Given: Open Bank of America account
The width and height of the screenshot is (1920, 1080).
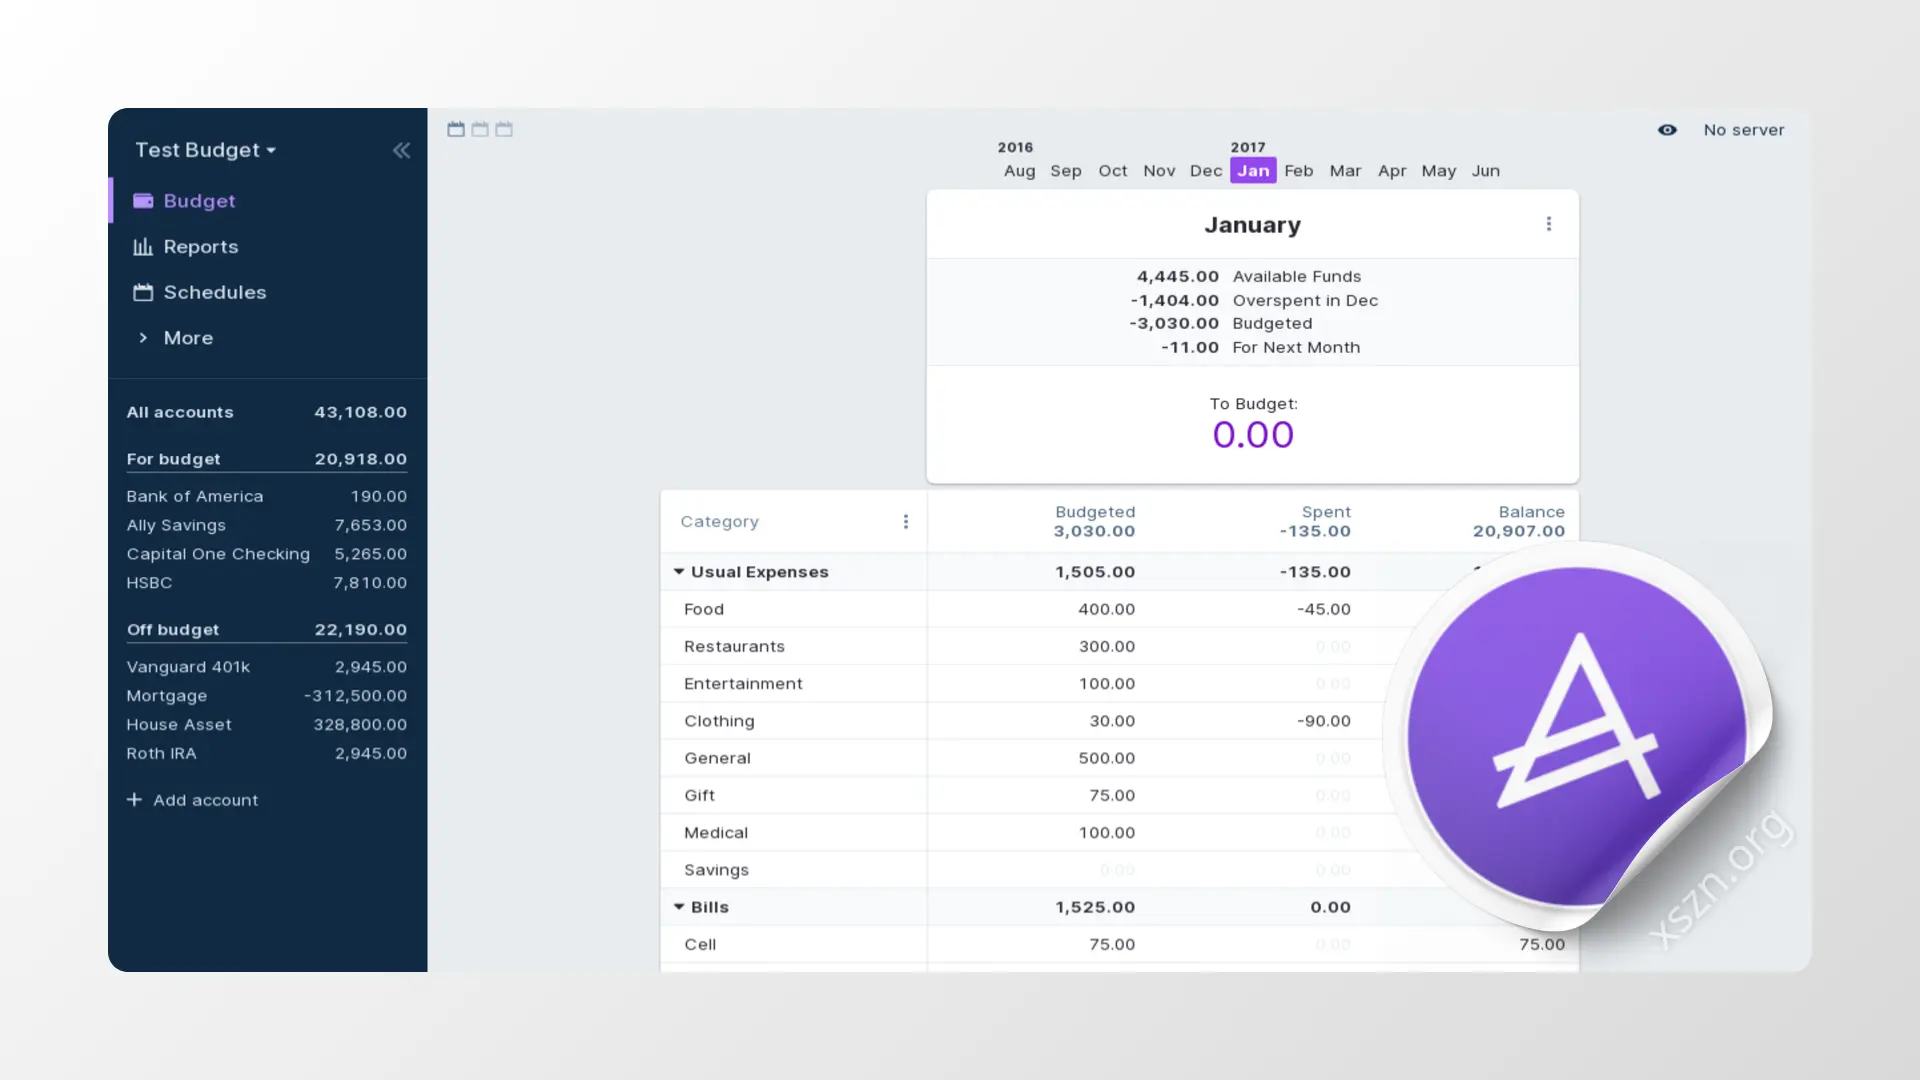Looking at the screenshot, I should [x=267, y=496].
